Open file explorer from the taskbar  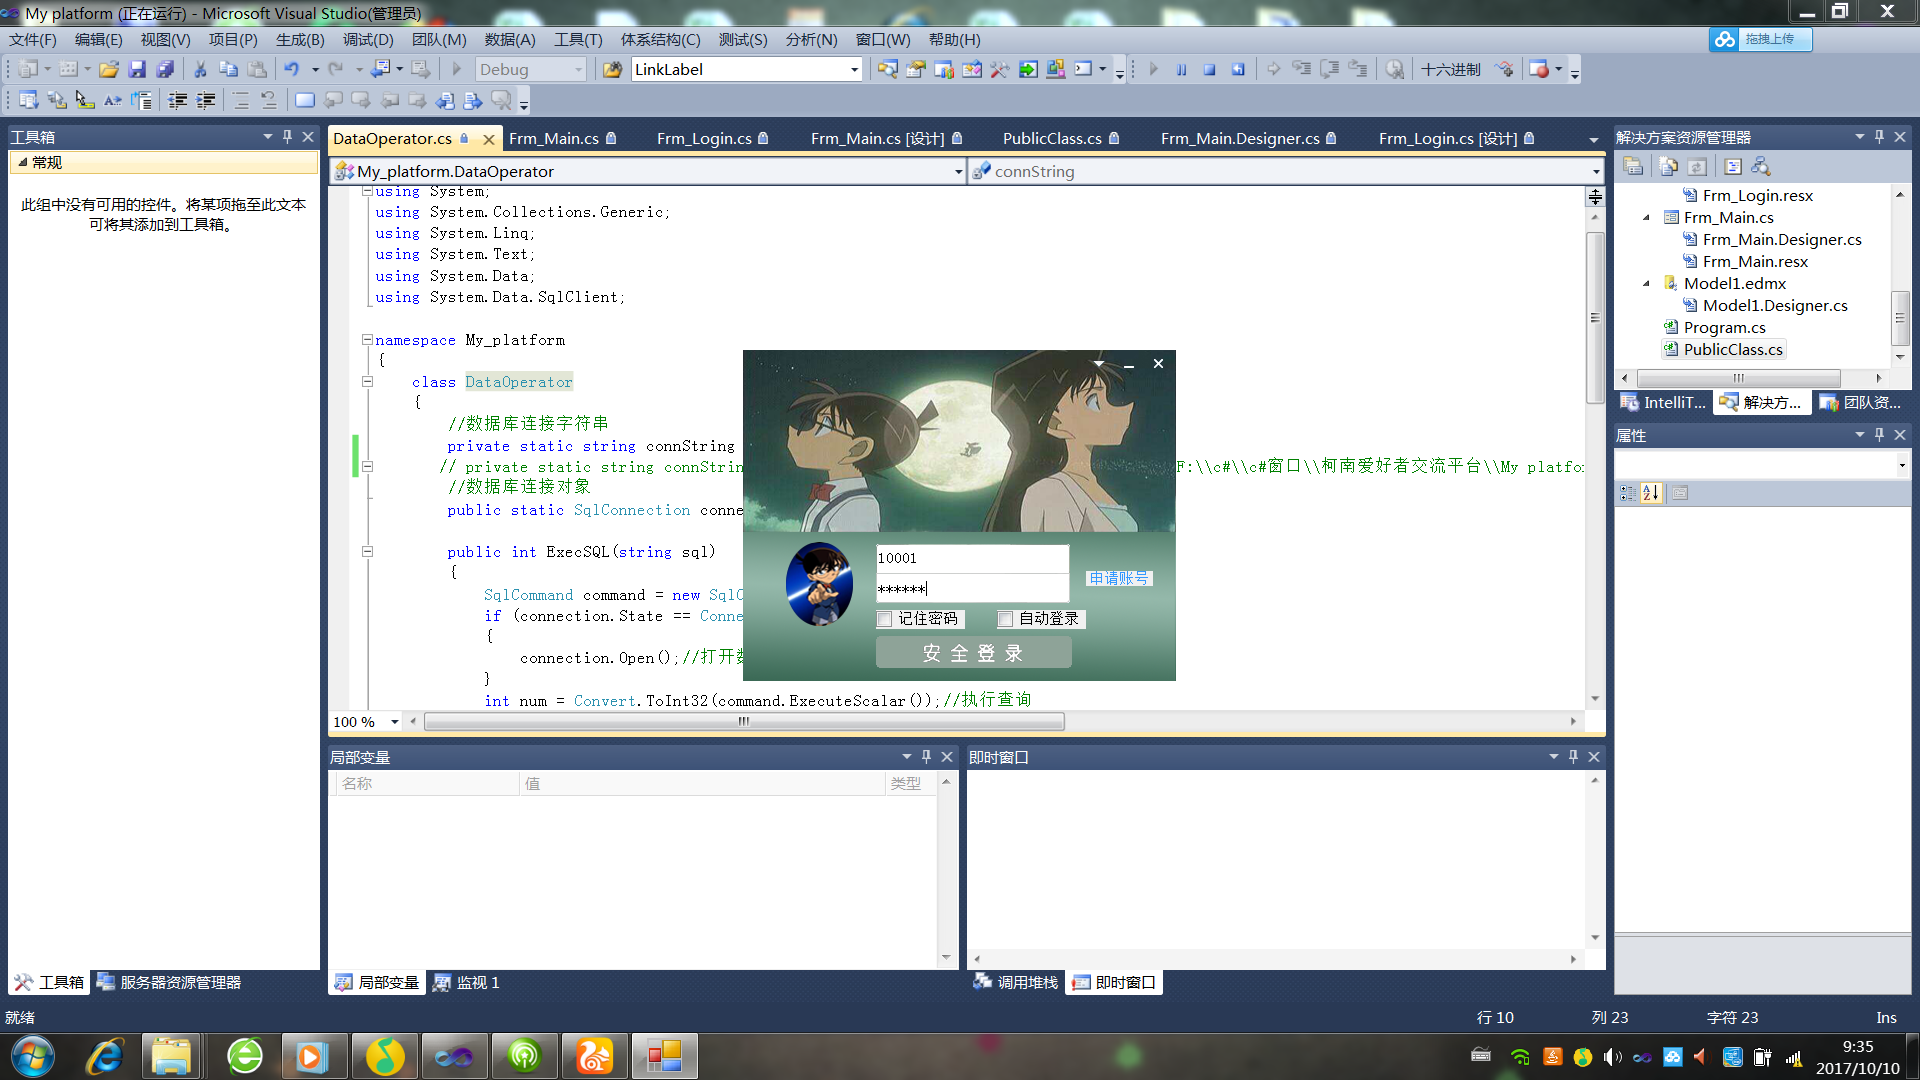pyautogui.click(x=172, y=1056)
